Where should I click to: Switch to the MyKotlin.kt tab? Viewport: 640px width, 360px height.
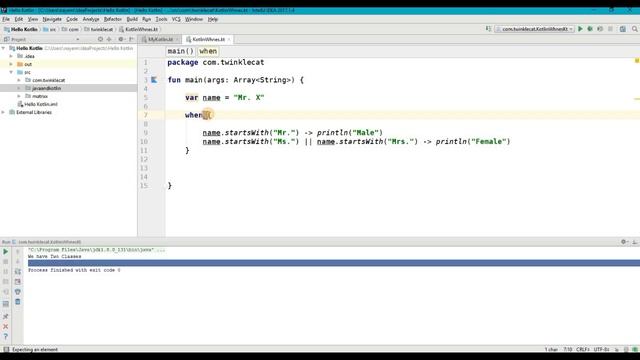(160, 39)
